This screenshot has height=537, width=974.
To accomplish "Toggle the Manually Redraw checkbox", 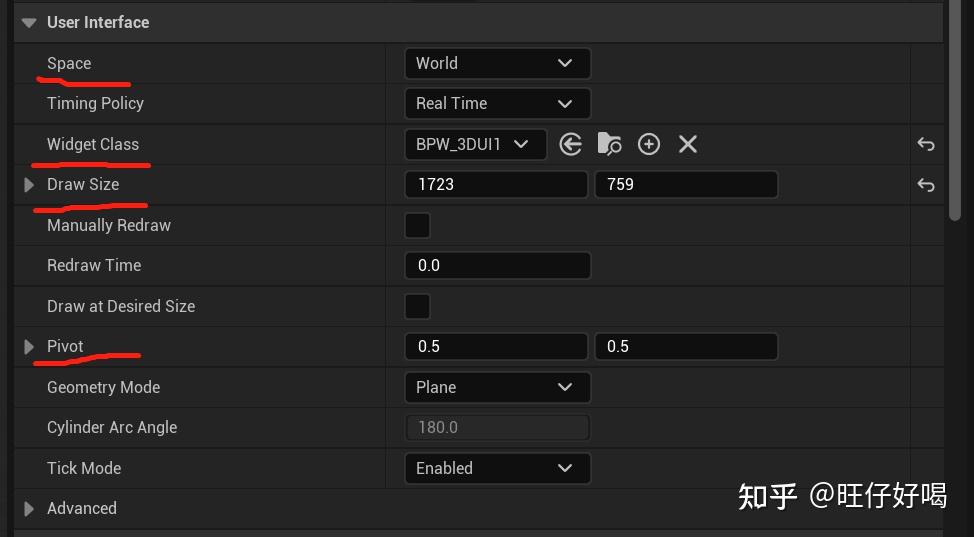I will tap(417, 225).
